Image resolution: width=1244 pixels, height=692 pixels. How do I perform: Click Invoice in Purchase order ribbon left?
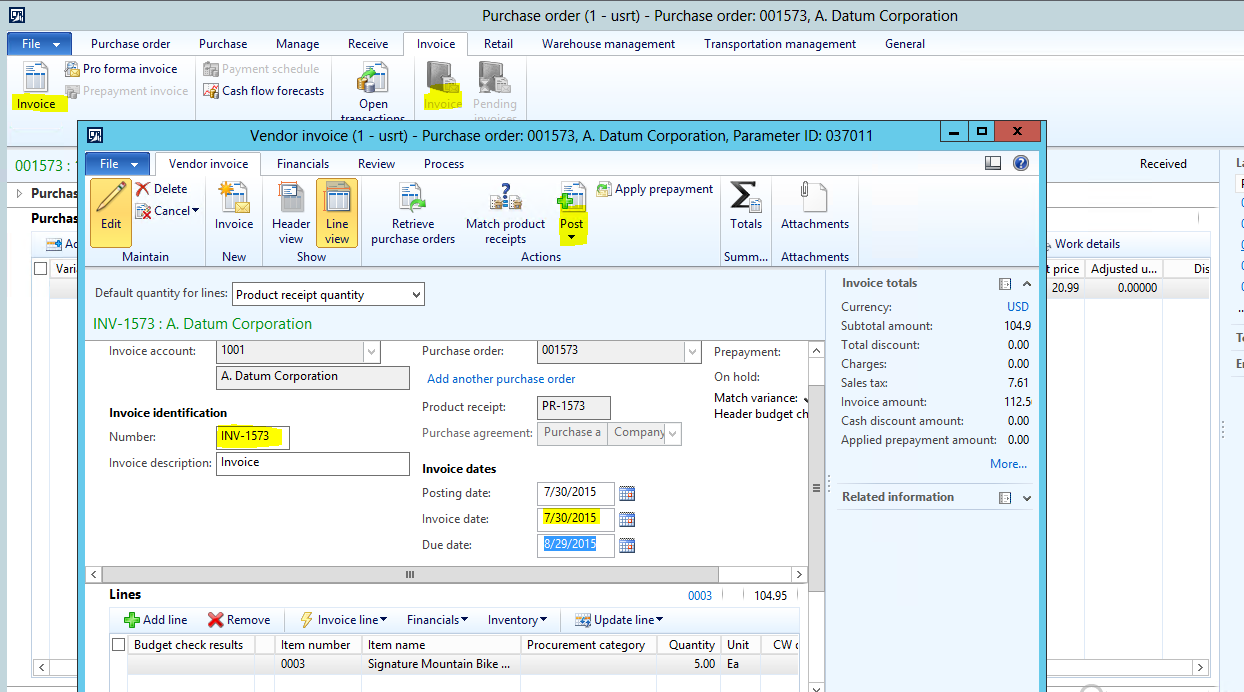pyautogui.click(x=36, y=88)
